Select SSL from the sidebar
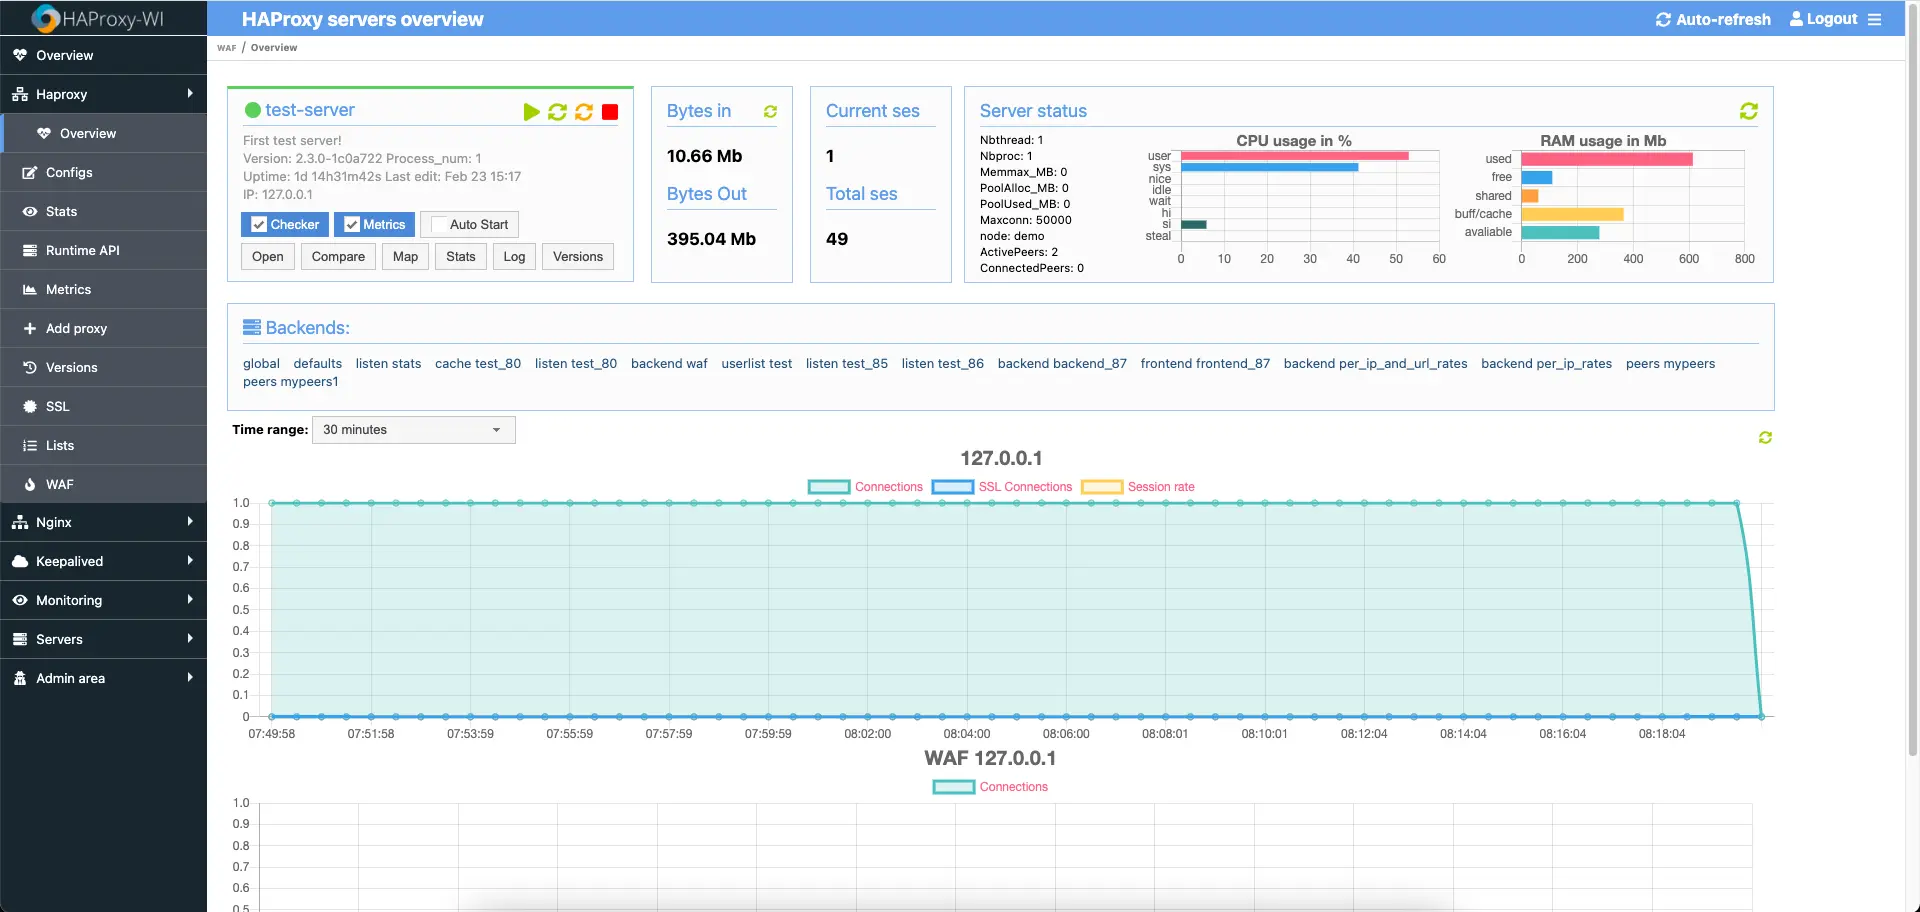The height and width of the screenshot is (912, 1920). [x=56, y=406]
